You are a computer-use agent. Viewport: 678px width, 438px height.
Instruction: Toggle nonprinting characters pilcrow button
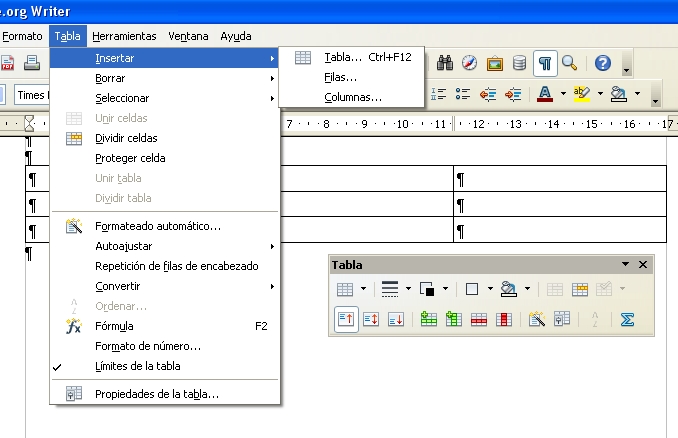click(545, 63)
